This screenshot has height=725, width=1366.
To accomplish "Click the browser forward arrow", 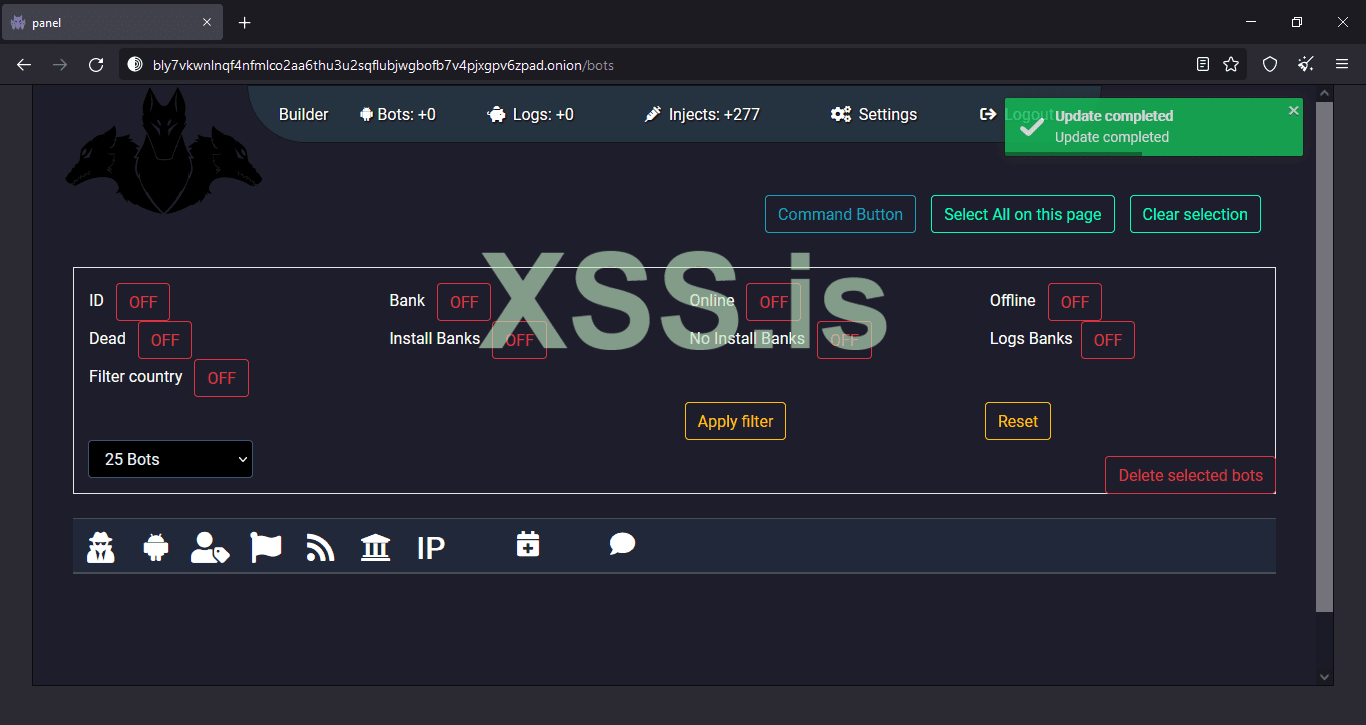I will (x=60, y=65).
